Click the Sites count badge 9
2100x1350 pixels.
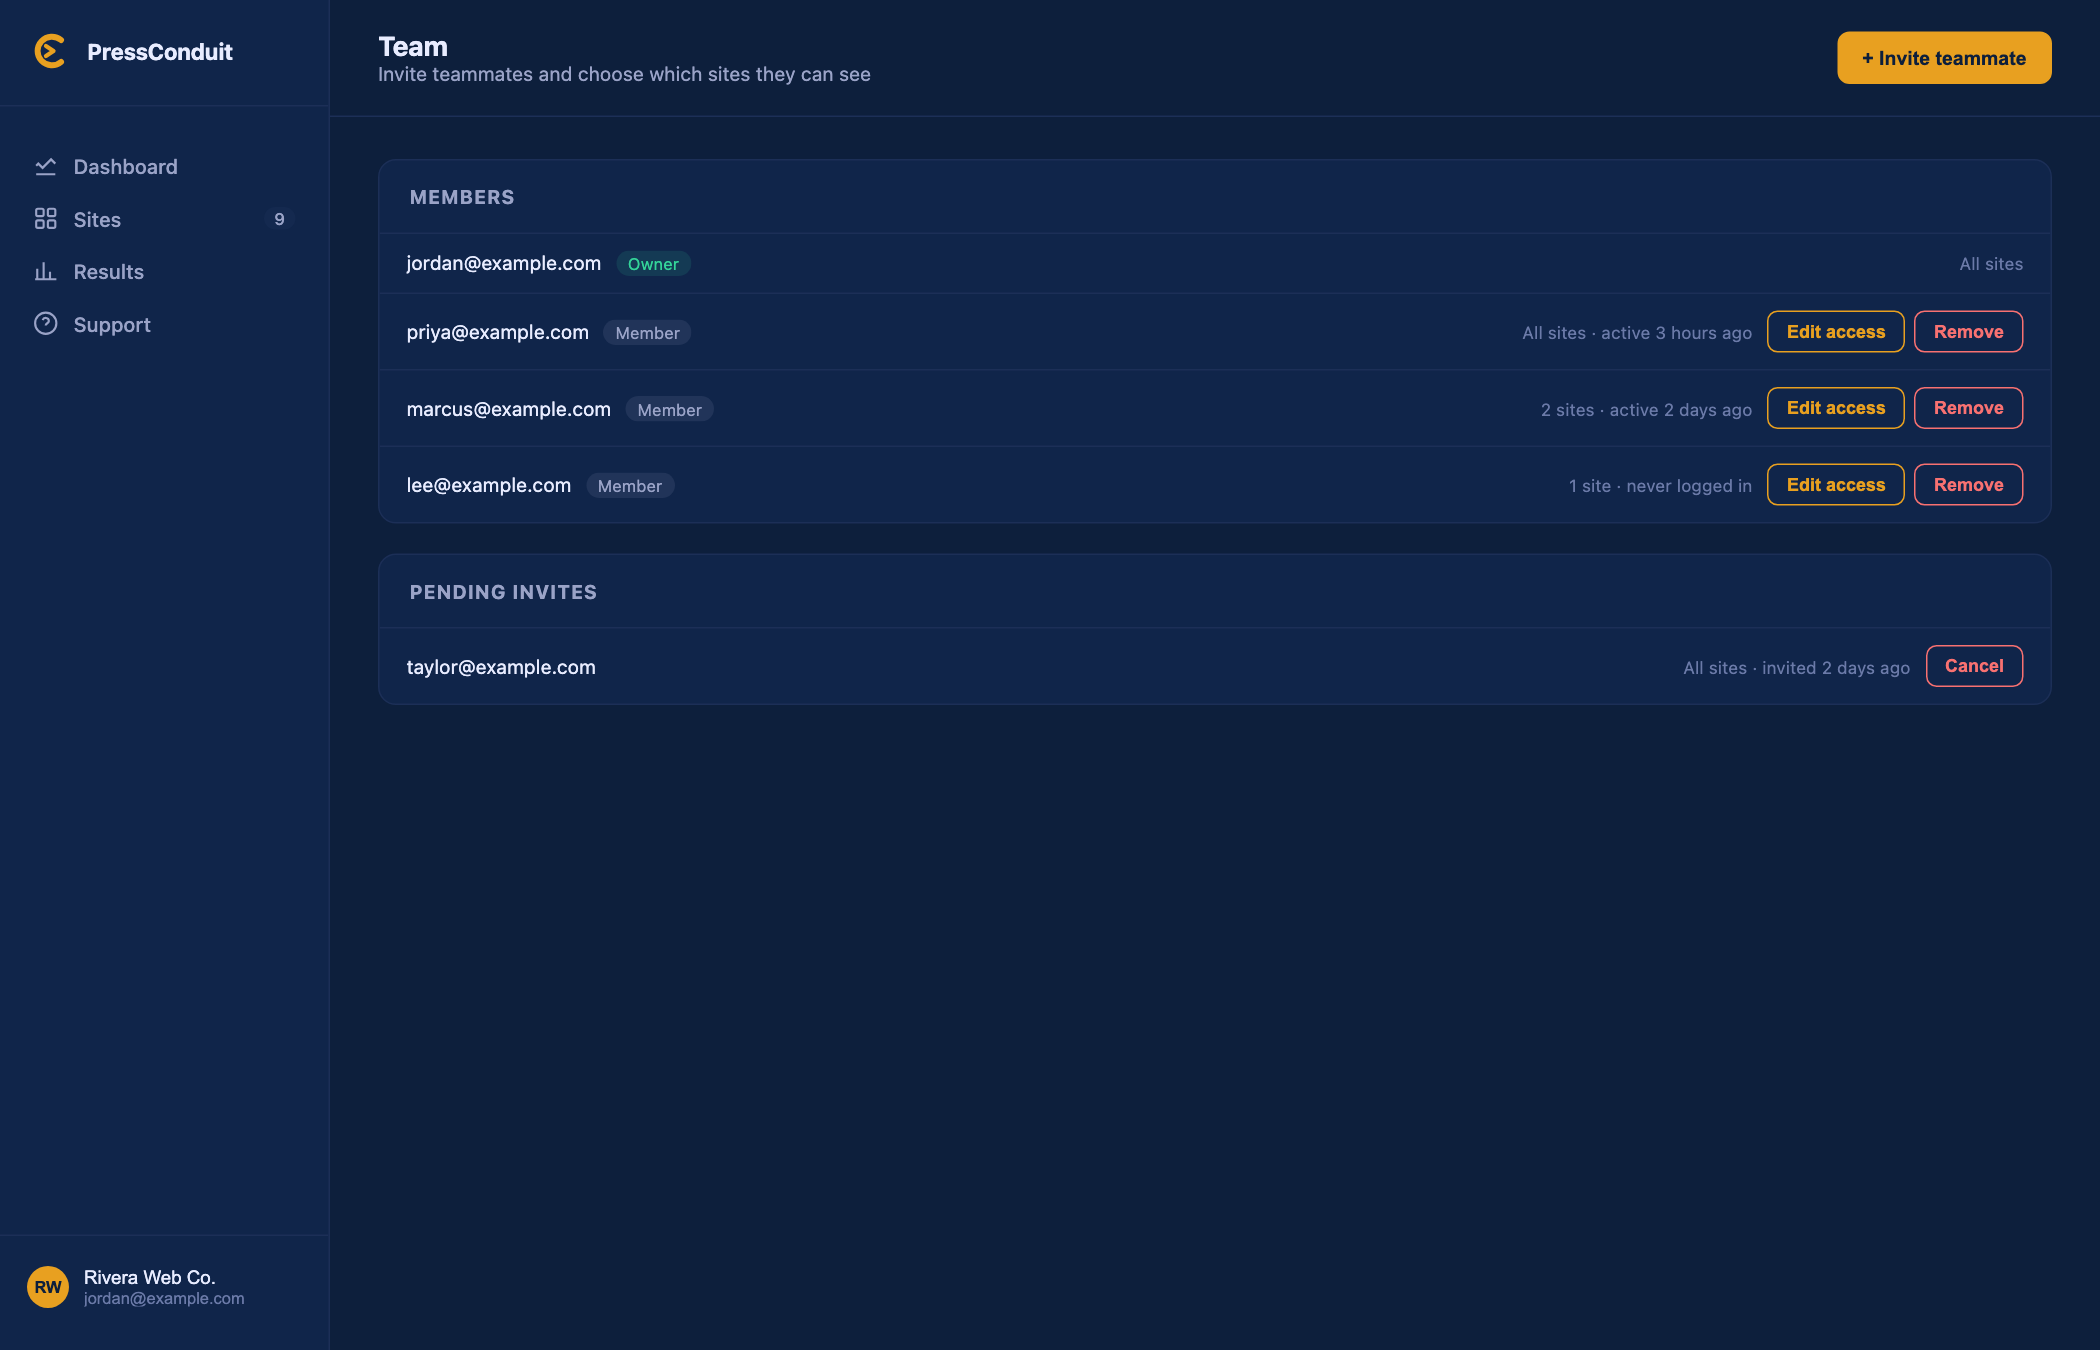279,219
